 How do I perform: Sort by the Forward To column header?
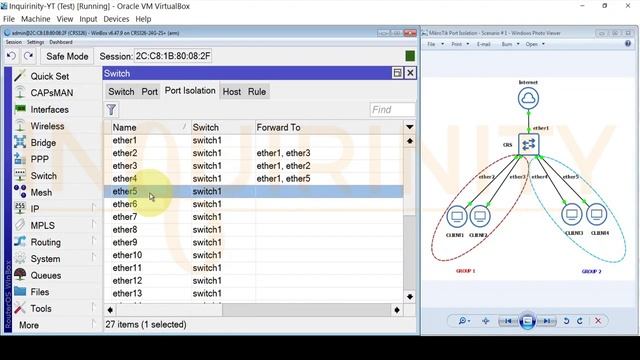(x=329, y=127)
